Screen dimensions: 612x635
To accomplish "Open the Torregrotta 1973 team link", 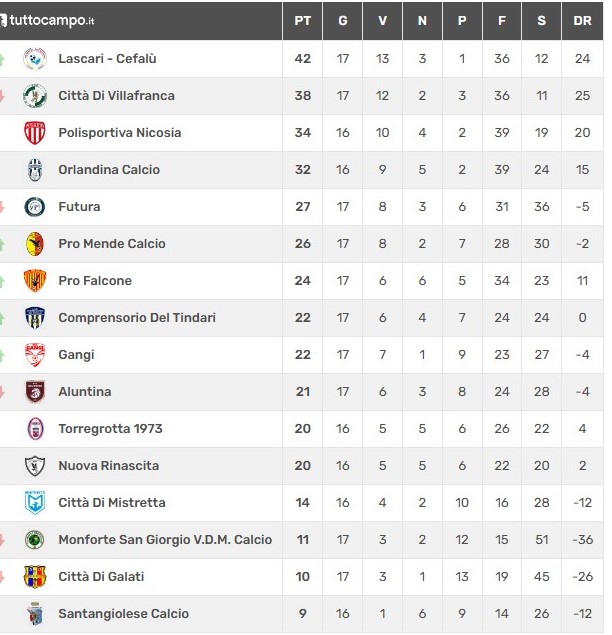I will [x=110, y=429].
